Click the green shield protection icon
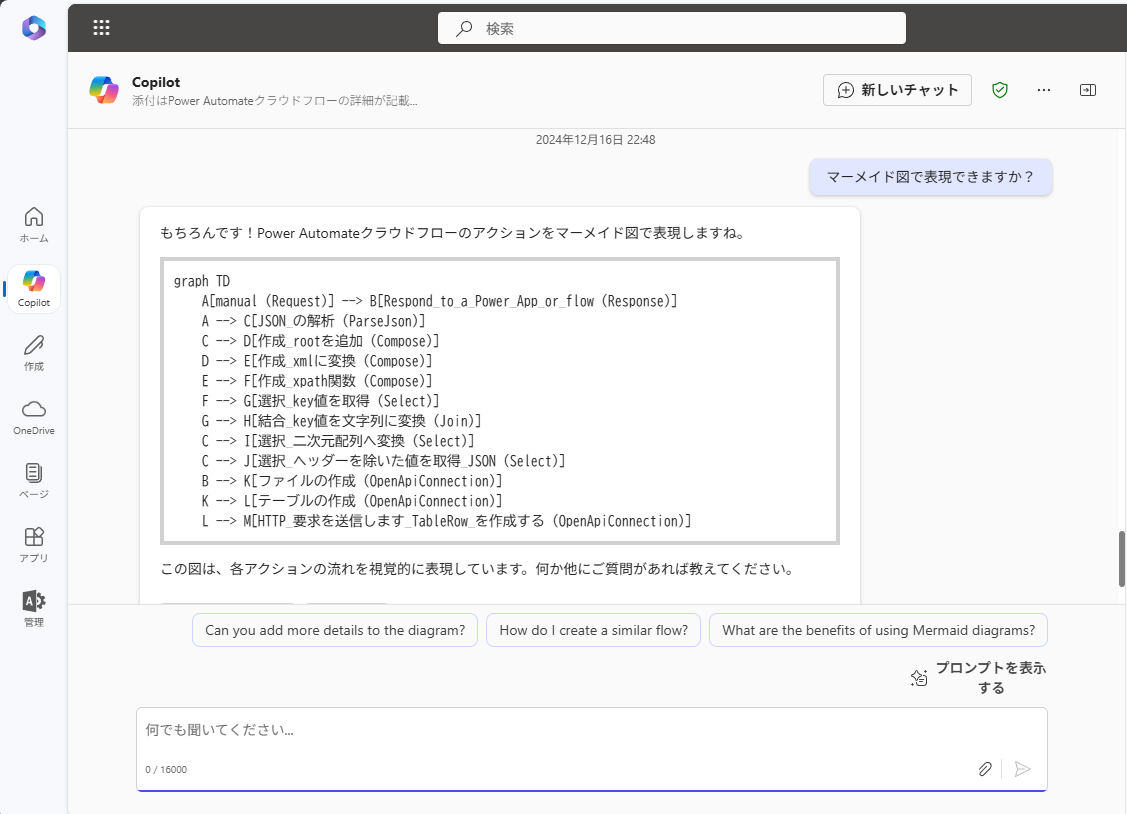 pos(1000,90)
